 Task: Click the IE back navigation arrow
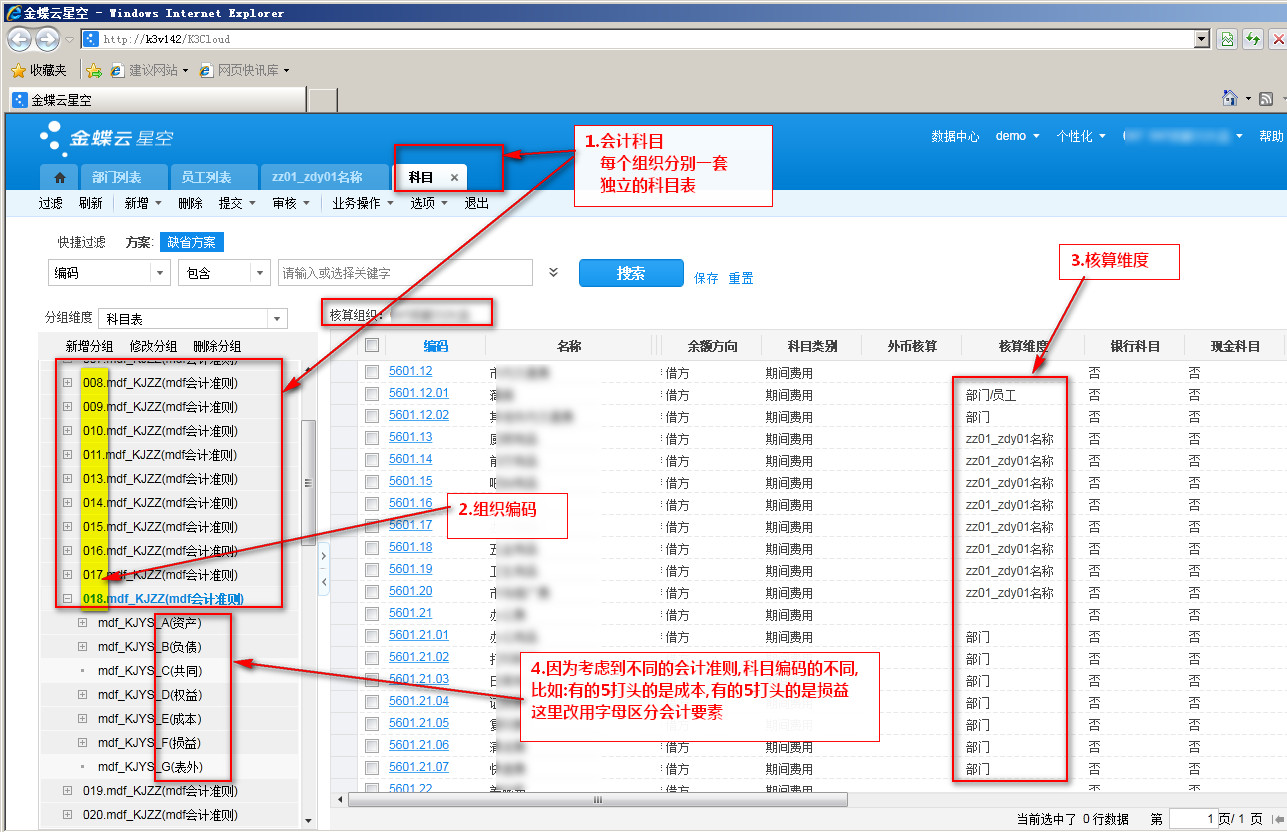click(19, 39)
